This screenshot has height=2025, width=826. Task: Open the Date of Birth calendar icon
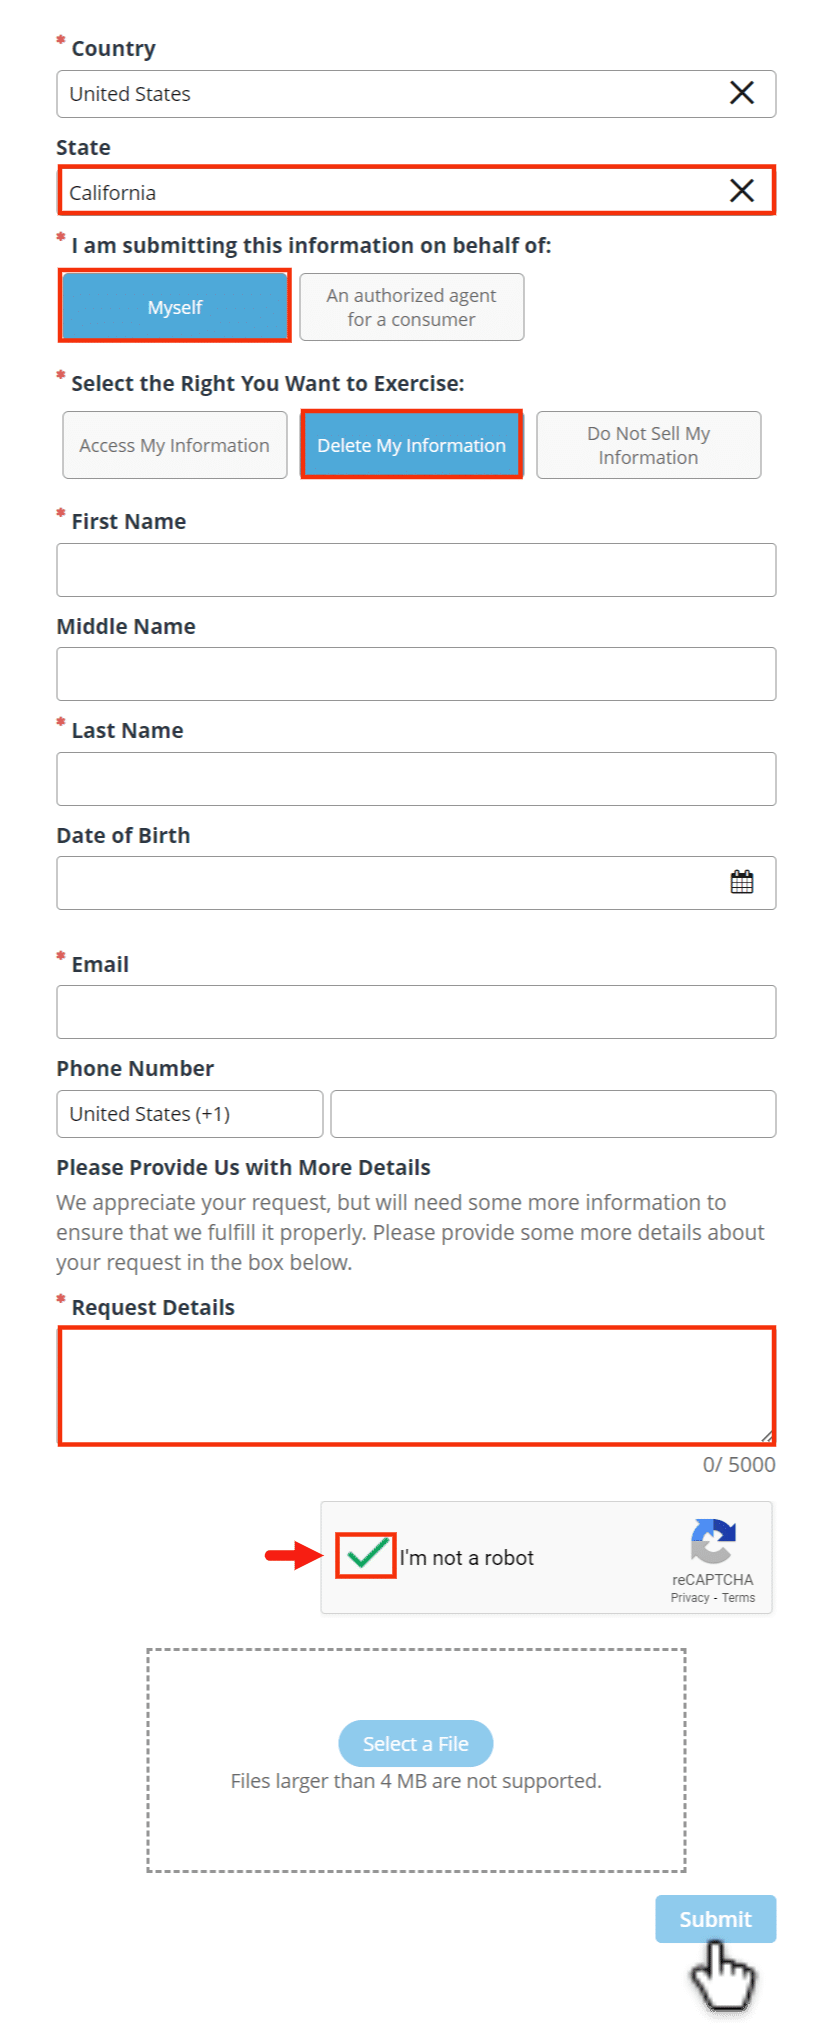tap(741, 882)
